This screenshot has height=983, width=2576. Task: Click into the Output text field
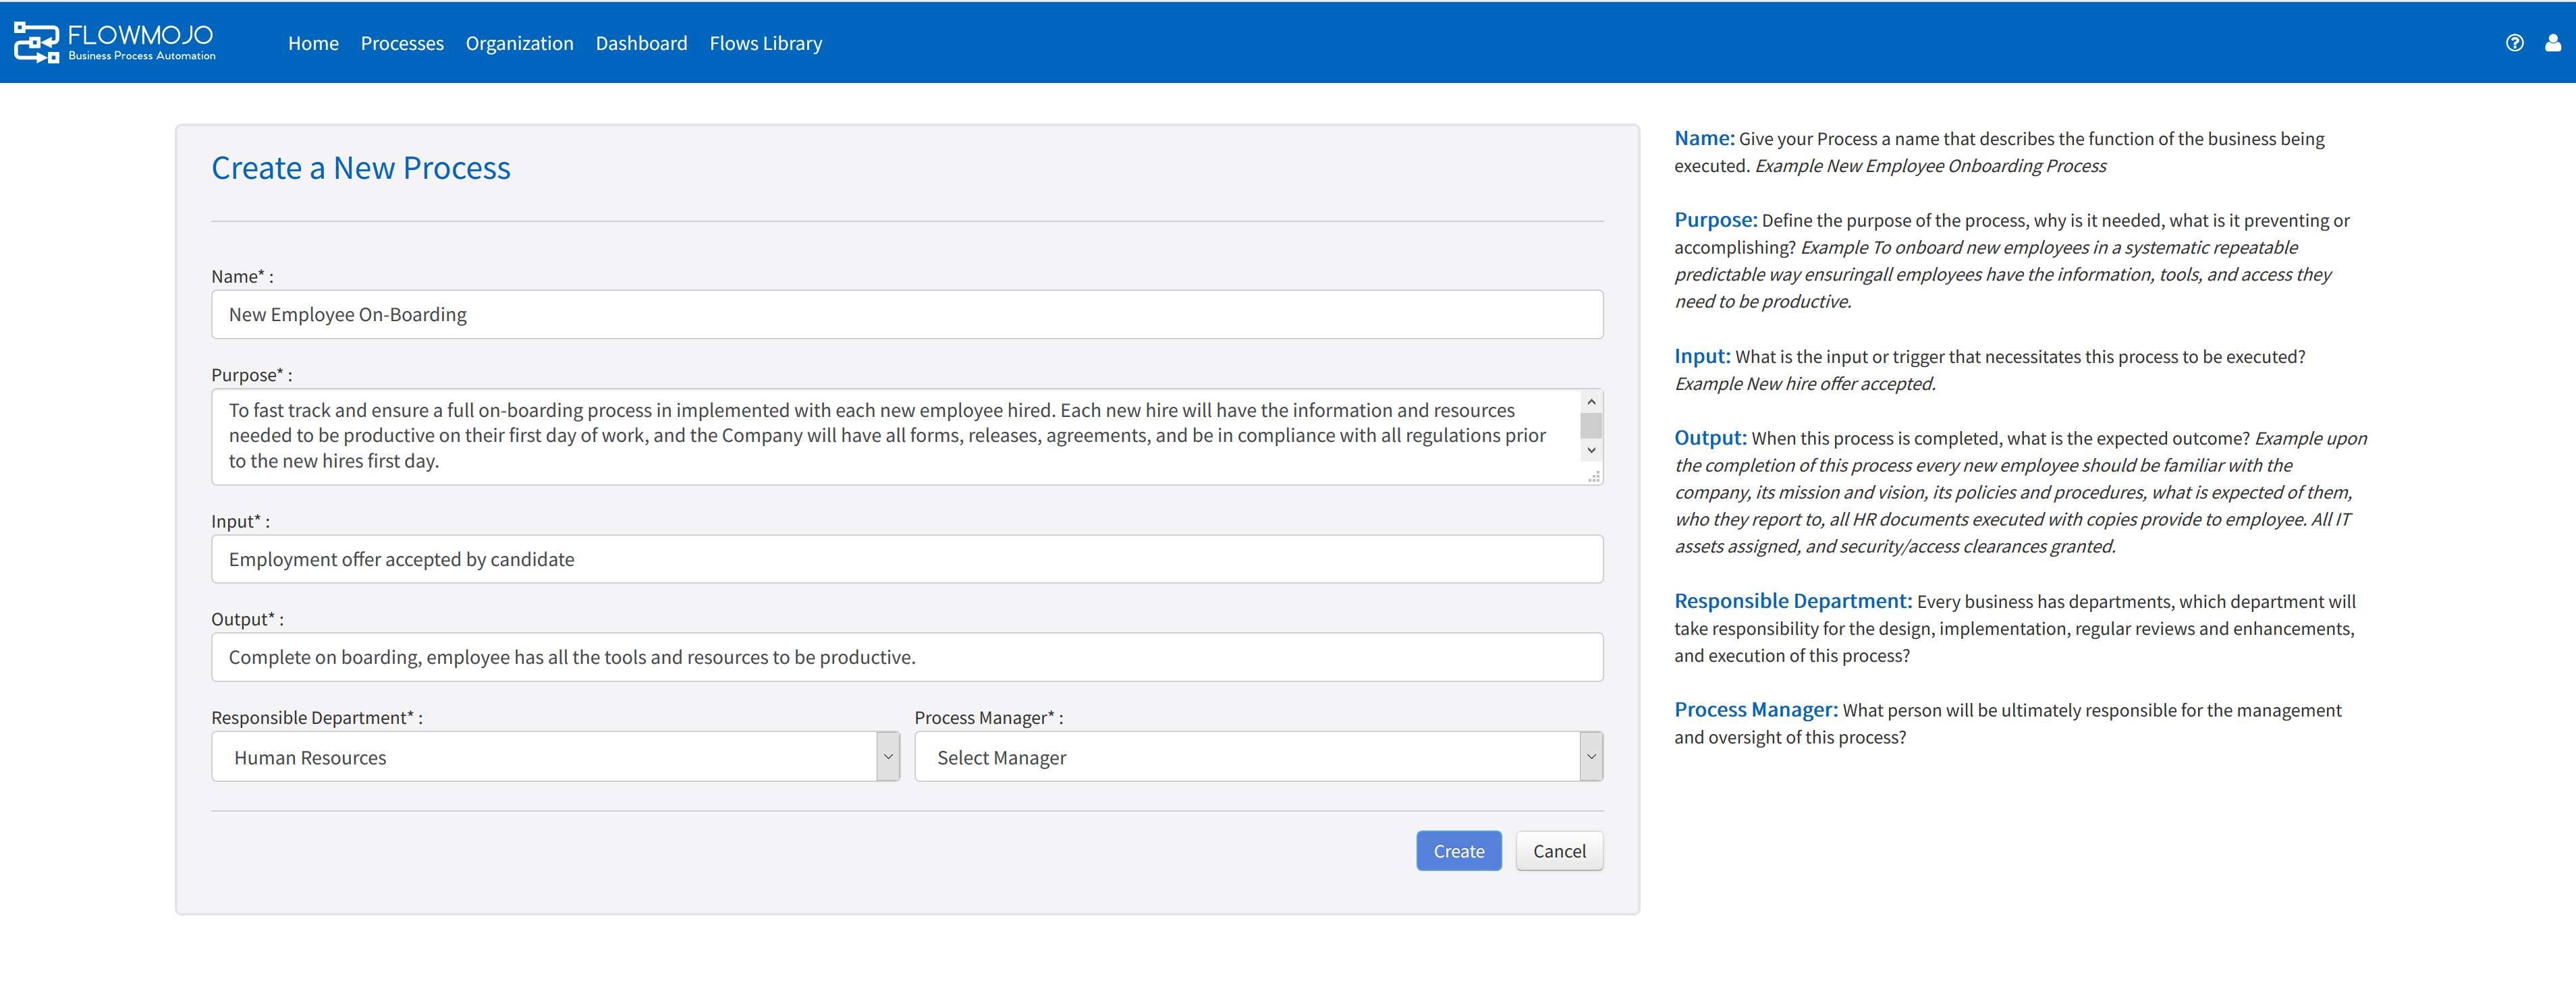pos(906,658)
